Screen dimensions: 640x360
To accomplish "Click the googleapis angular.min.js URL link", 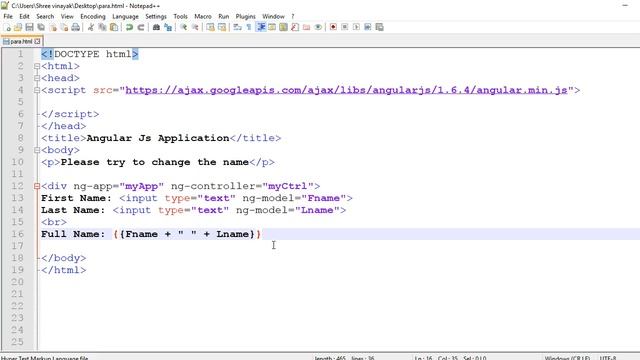I will click(346, 90).
